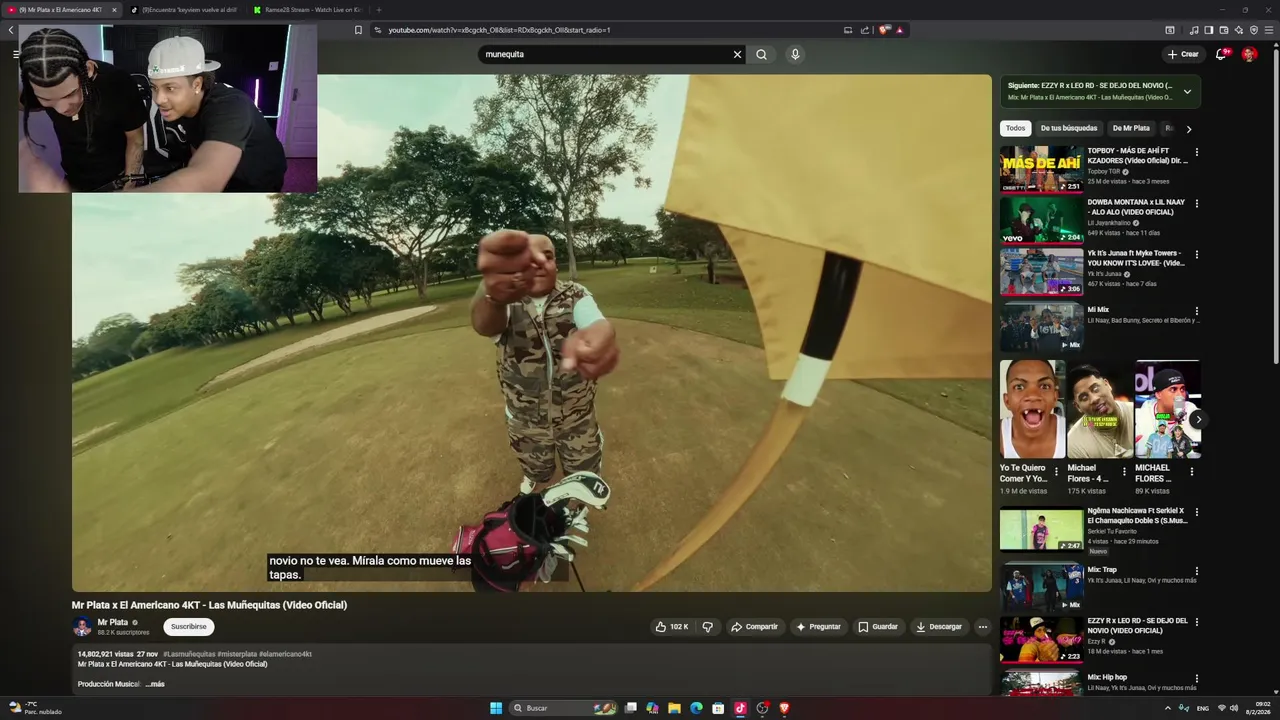Click the Crear button
This screenshot has width=1280, height=720.
click(1183, 54)
